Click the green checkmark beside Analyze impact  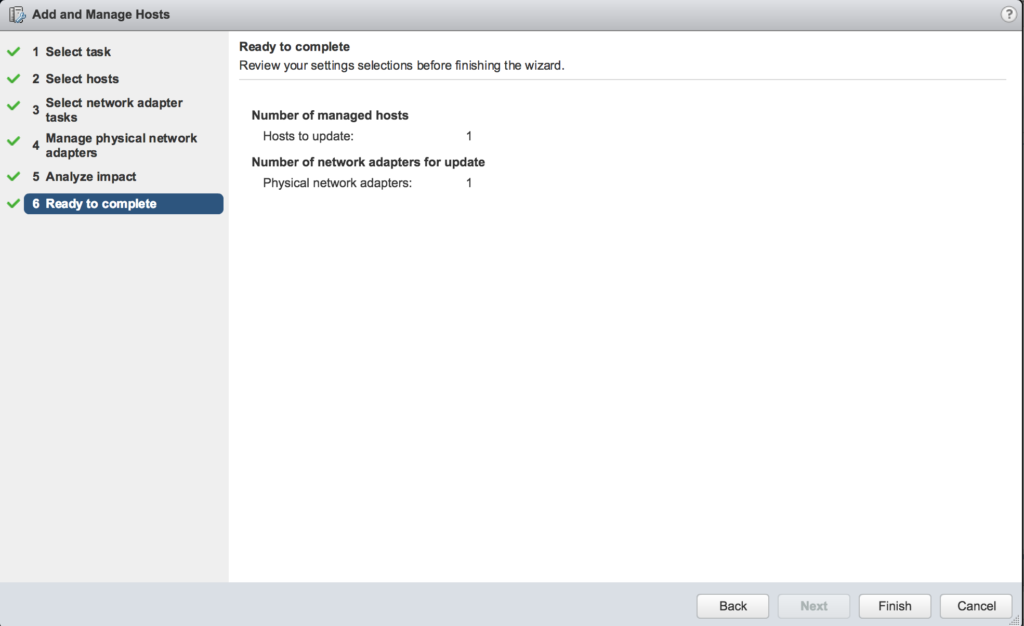(x=14, y=176)
